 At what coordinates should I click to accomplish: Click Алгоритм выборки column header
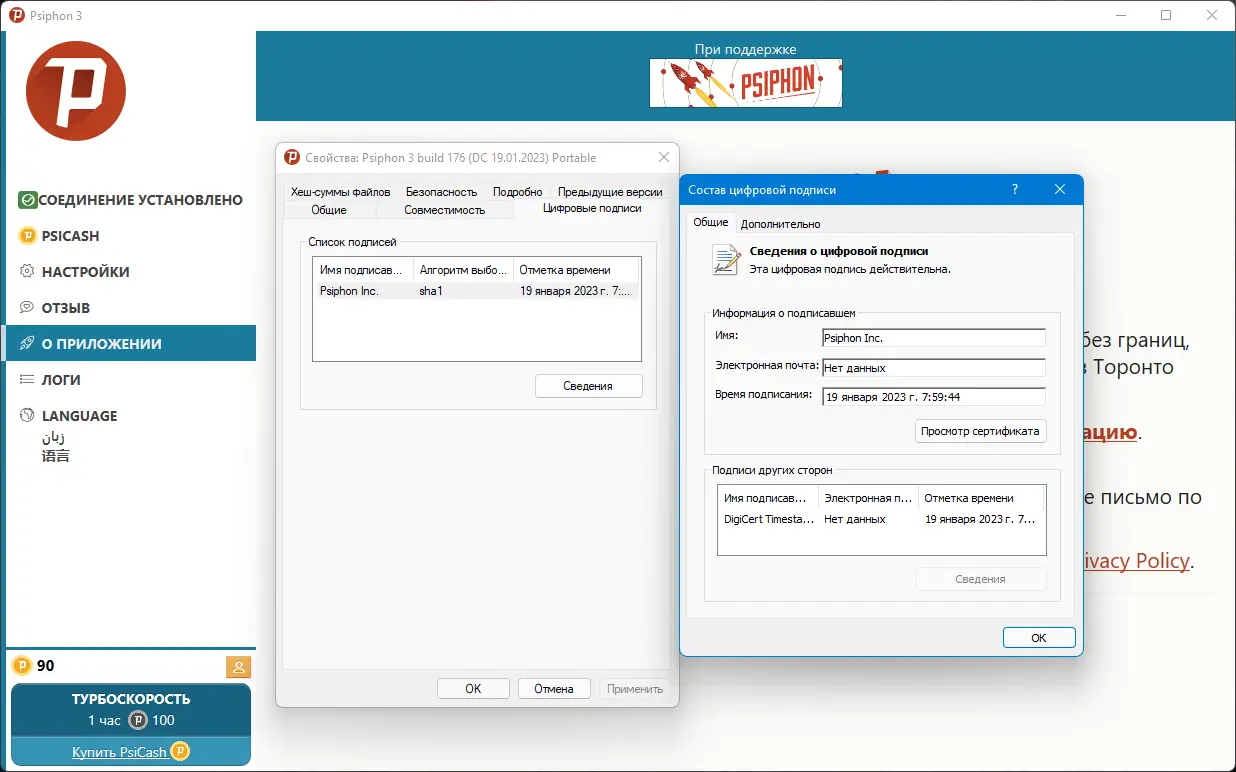(463, 270)
